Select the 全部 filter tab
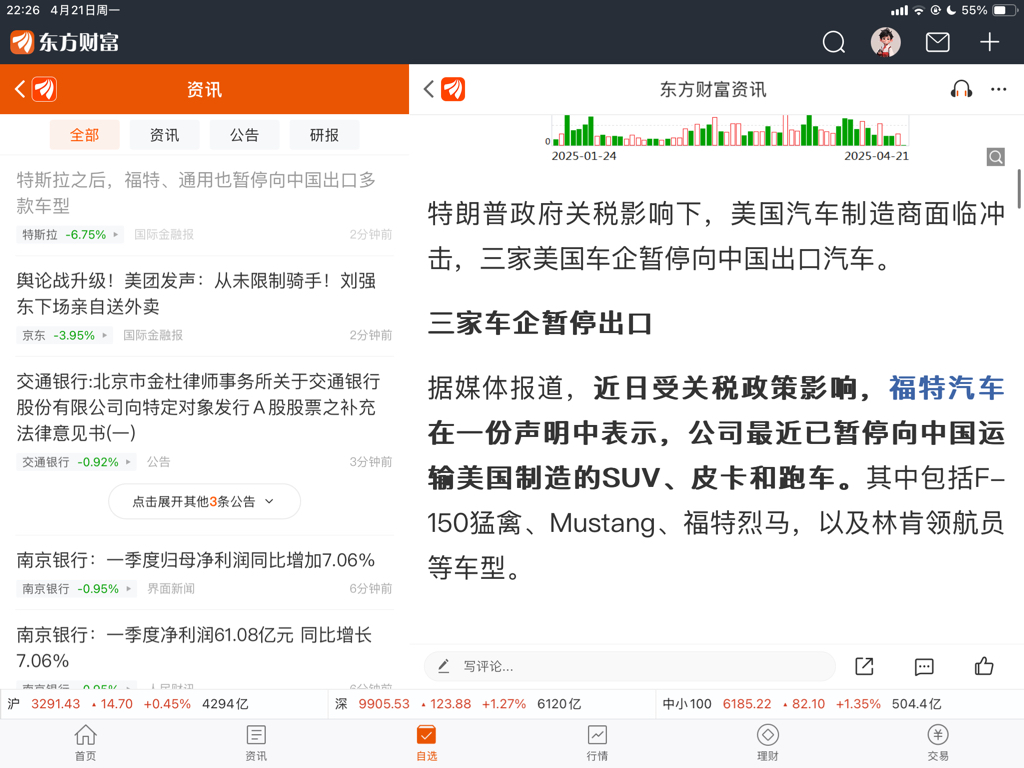The width and height of the screenshot is (1024, 768). coord(84,135)
